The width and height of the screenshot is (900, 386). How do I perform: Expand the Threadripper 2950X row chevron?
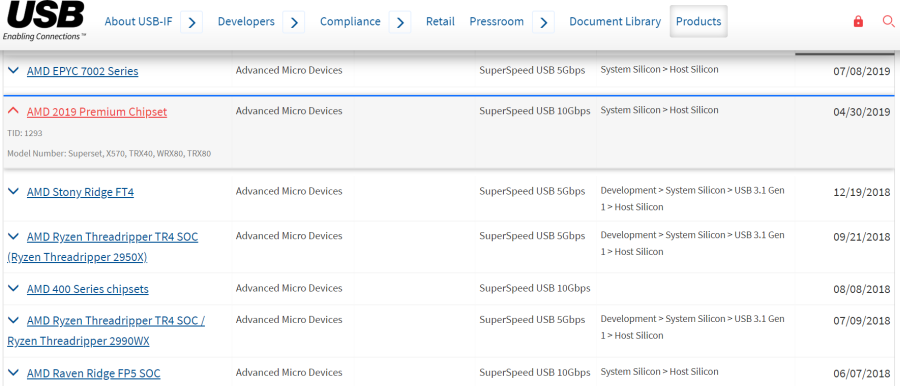click(13, 236)
